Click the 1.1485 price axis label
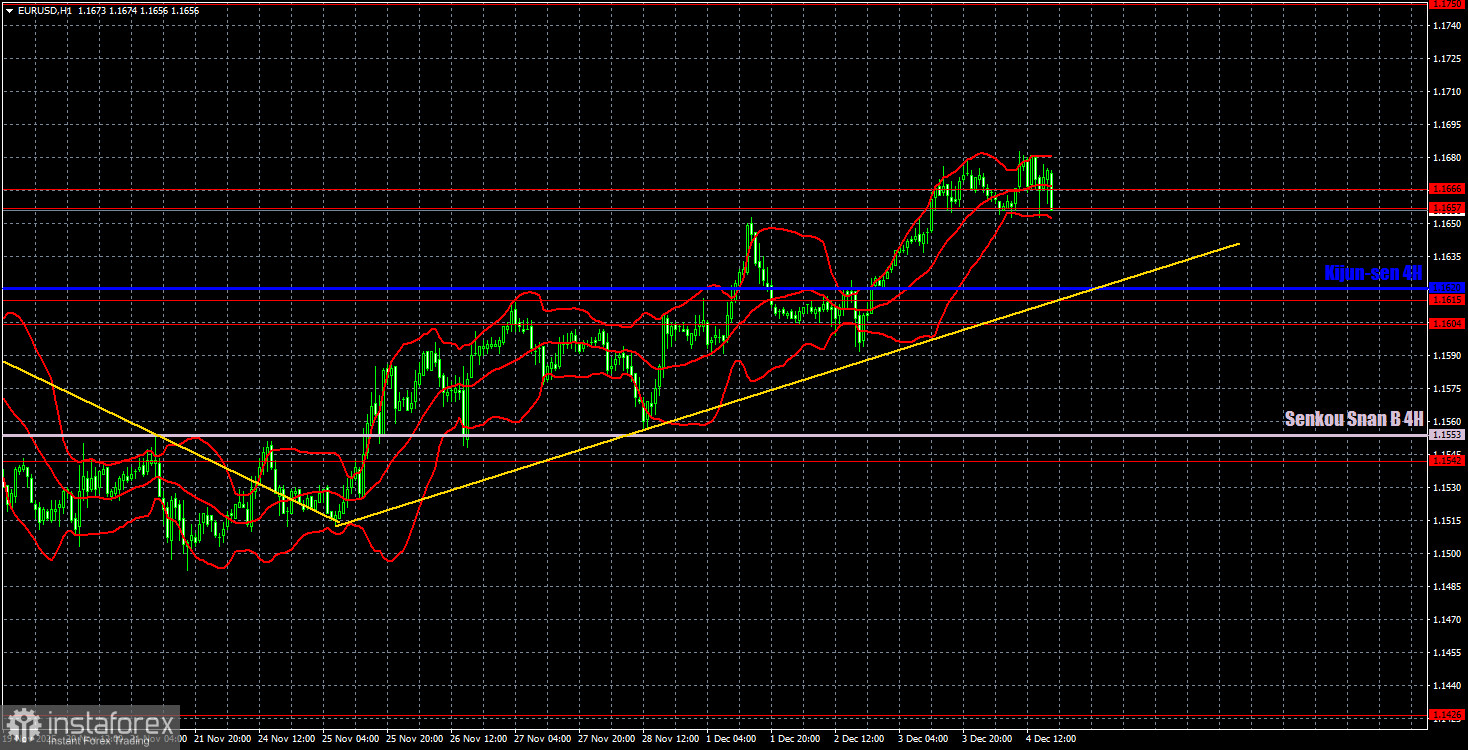Image resolution: width=1468 pixels, height=750 pixels. click(1447, 586)
